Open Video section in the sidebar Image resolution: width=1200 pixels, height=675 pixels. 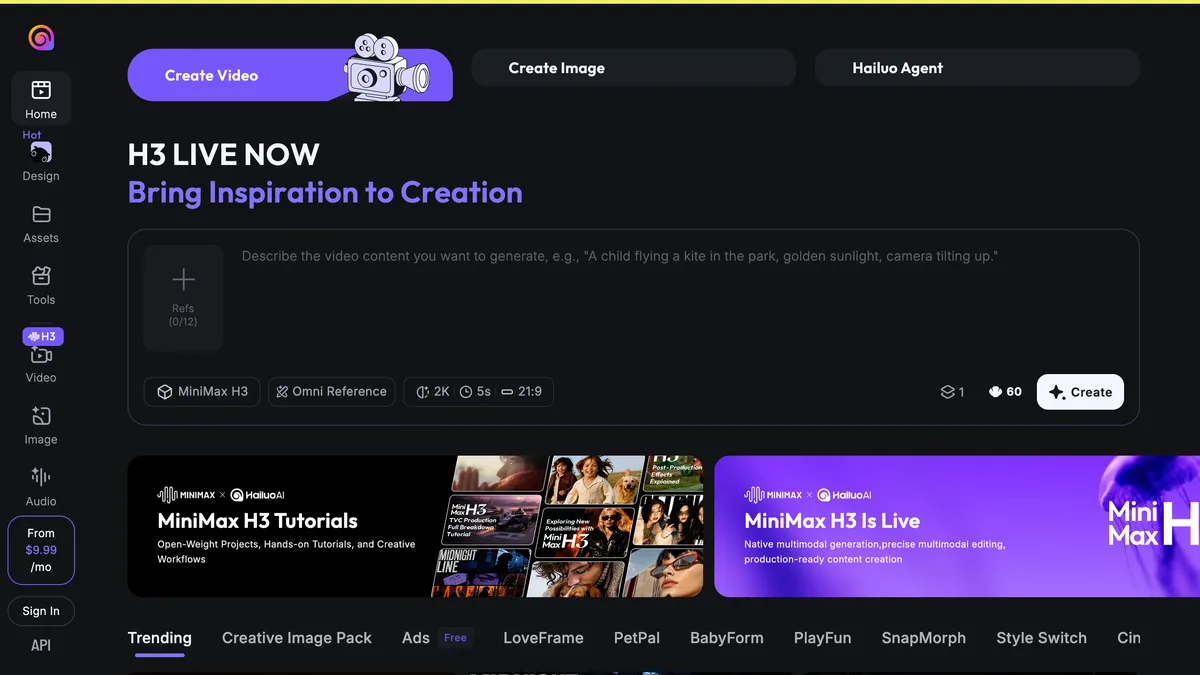click(x=41, y=364)
